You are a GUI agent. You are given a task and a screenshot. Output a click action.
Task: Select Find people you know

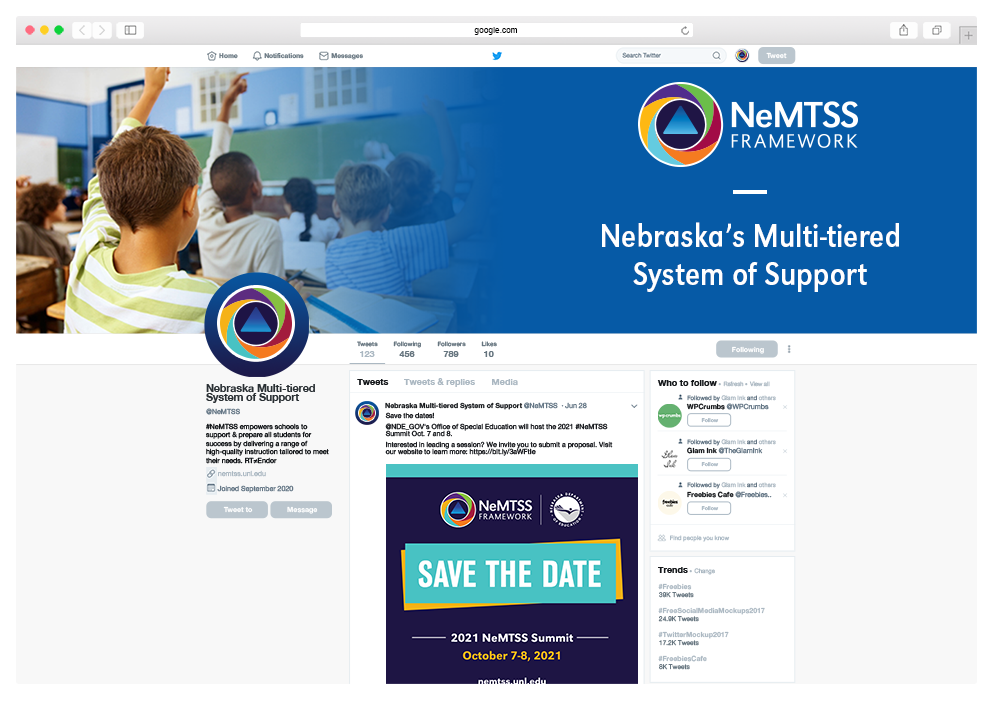(700, 537)
